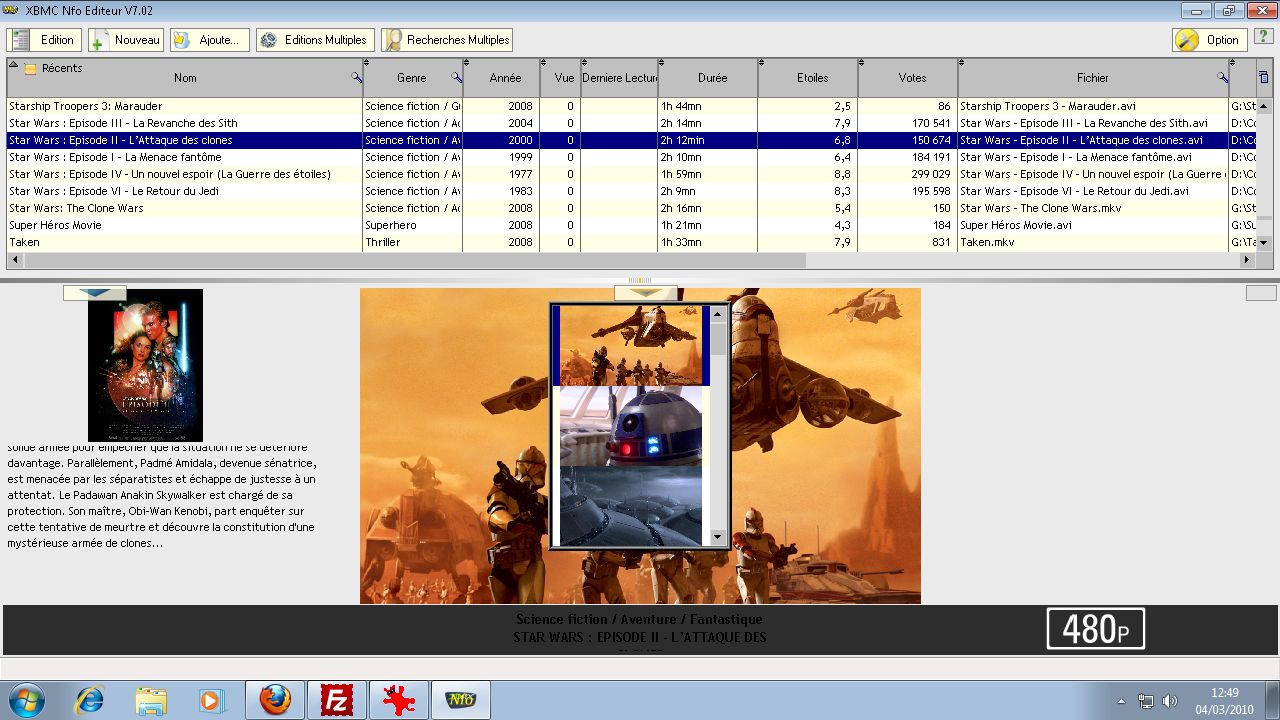Select the Taken movie row
This screenshot has width=1280, height=720.
(630, 242)
